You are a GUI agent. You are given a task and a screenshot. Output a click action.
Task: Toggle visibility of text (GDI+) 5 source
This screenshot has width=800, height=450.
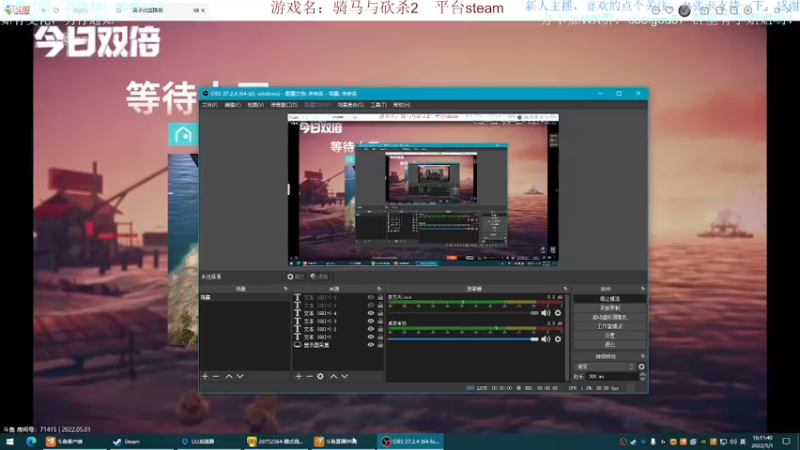click(371, 297)
